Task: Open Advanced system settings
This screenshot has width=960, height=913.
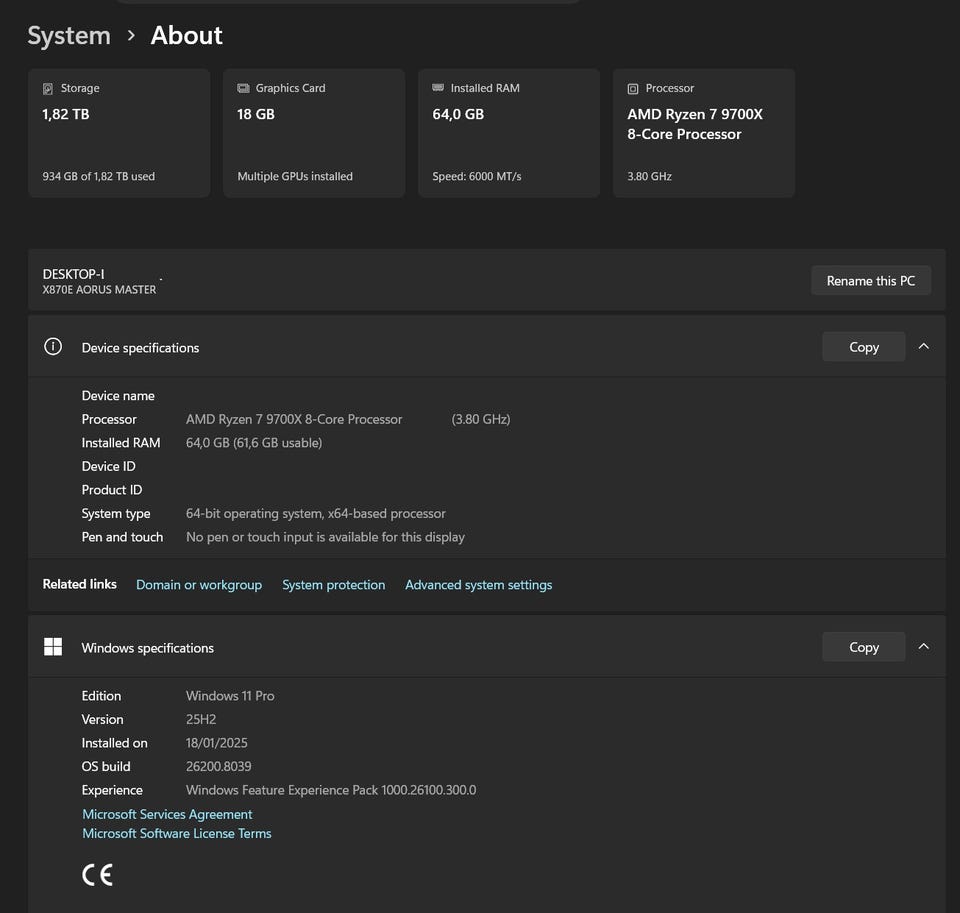Action: pyautogui.click(x=478, y=585)
